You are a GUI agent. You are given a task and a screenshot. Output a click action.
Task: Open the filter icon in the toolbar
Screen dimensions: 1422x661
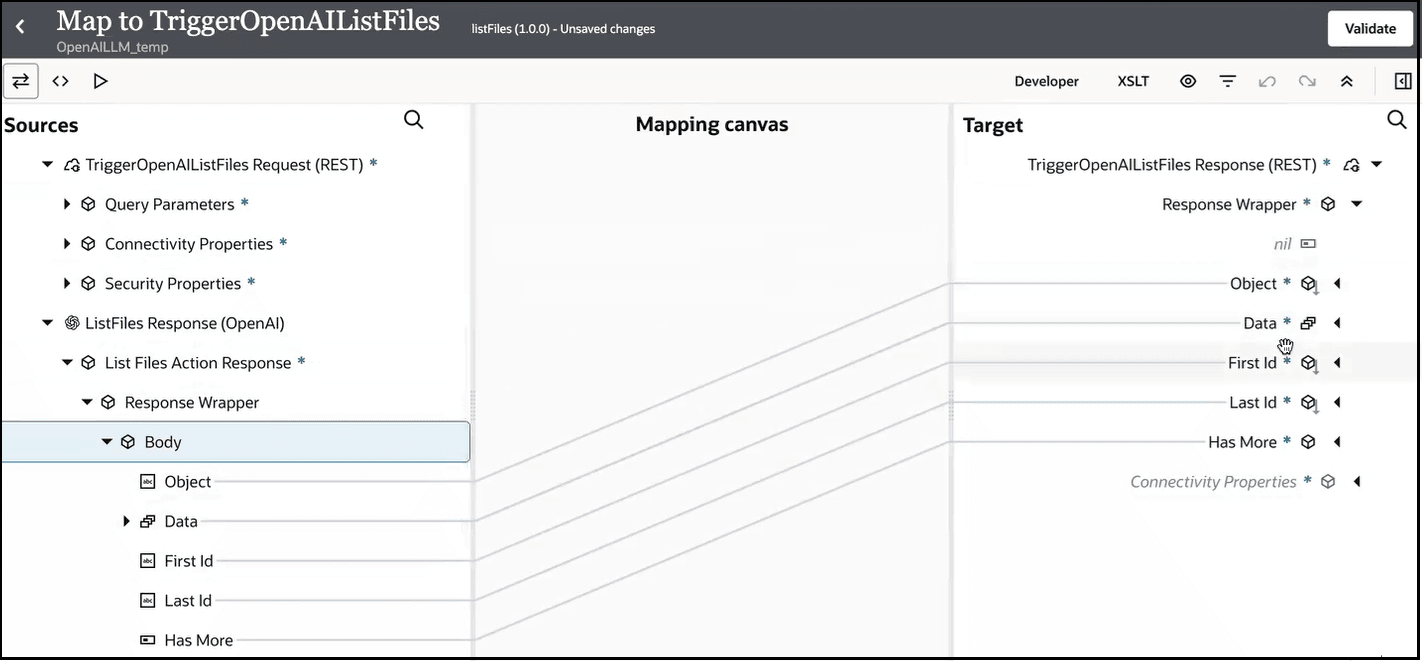[x=1227, y=81]
